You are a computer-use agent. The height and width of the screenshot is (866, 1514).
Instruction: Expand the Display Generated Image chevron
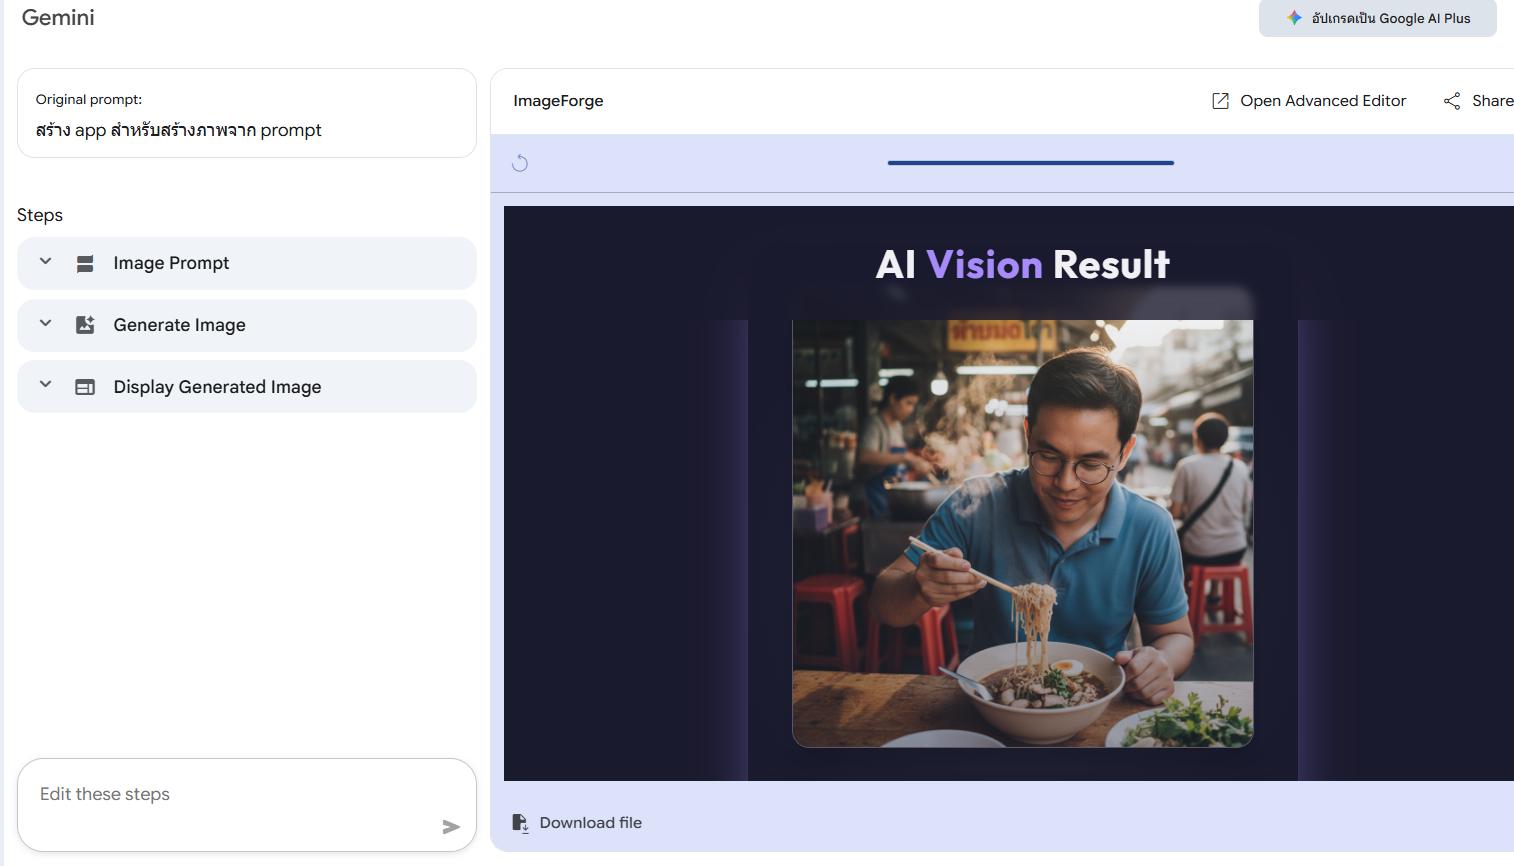(45, 385)
